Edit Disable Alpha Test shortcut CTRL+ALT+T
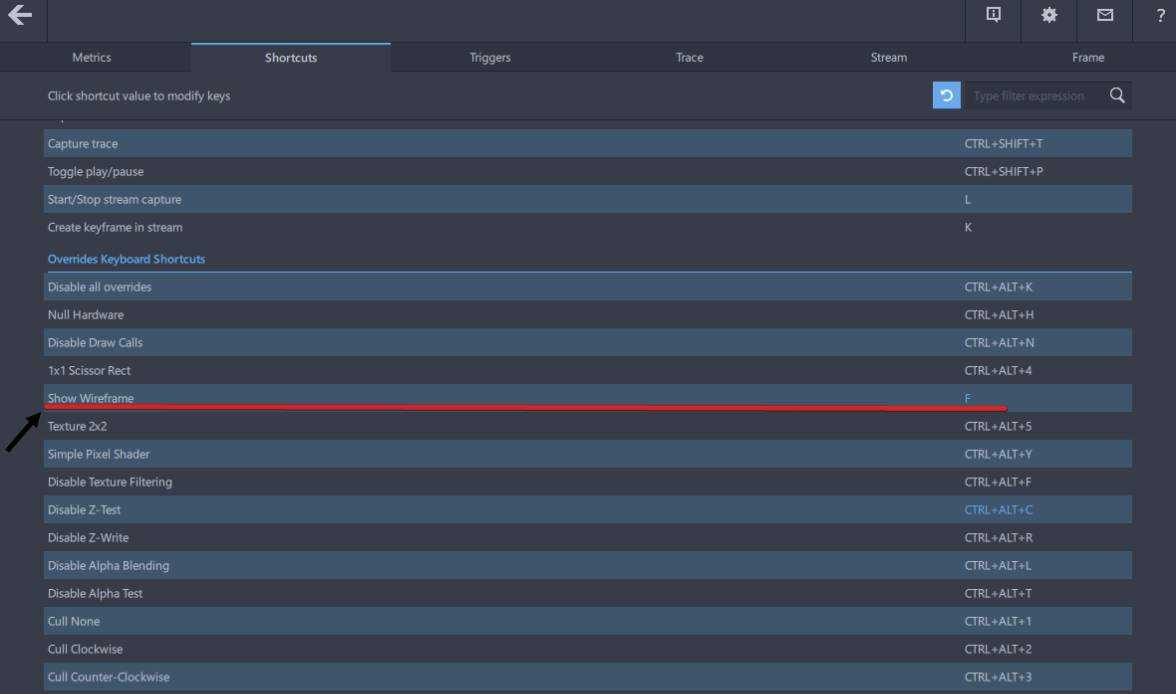Image resolution: width=1176 pixels, height=694 pixels. pyautogui.click(x=998, y=593)
